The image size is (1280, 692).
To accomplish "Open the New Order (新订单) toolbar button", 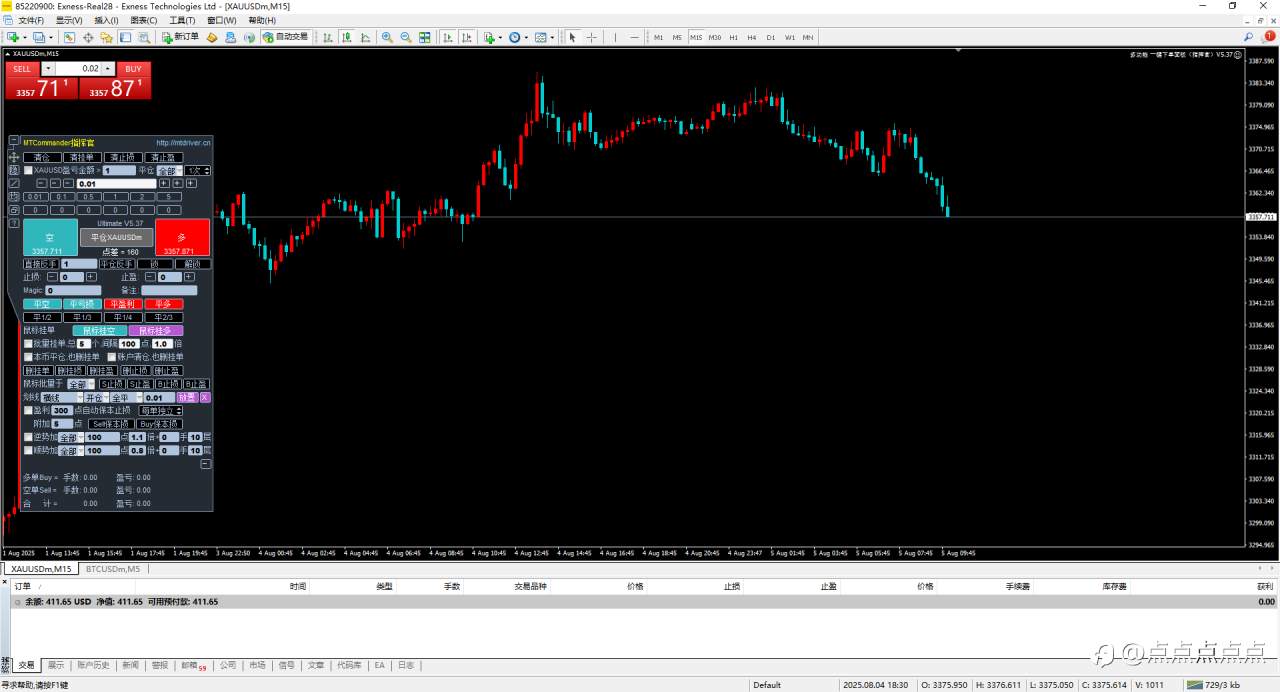I will (x=181, y=37).
